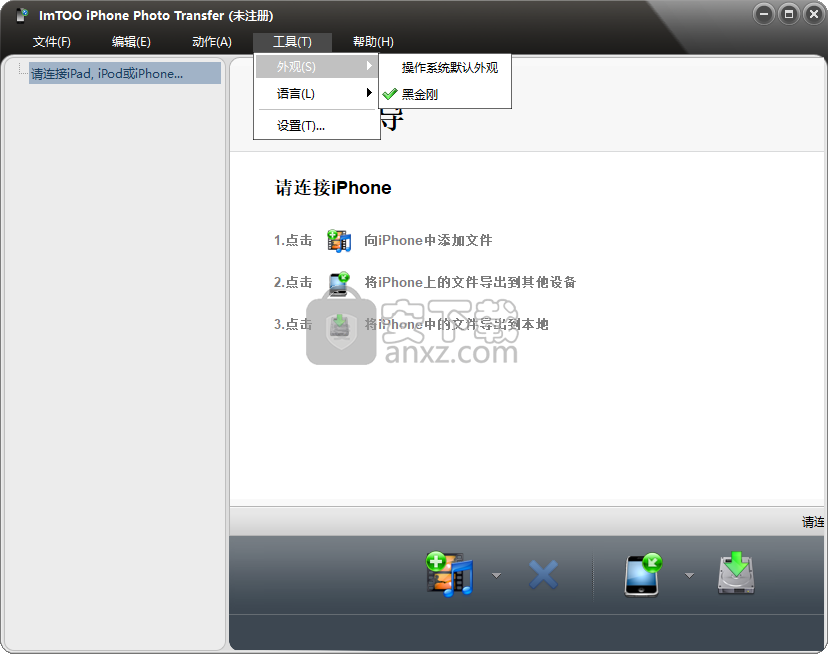Open the 动作(A) menu

[x=212, y=42]
